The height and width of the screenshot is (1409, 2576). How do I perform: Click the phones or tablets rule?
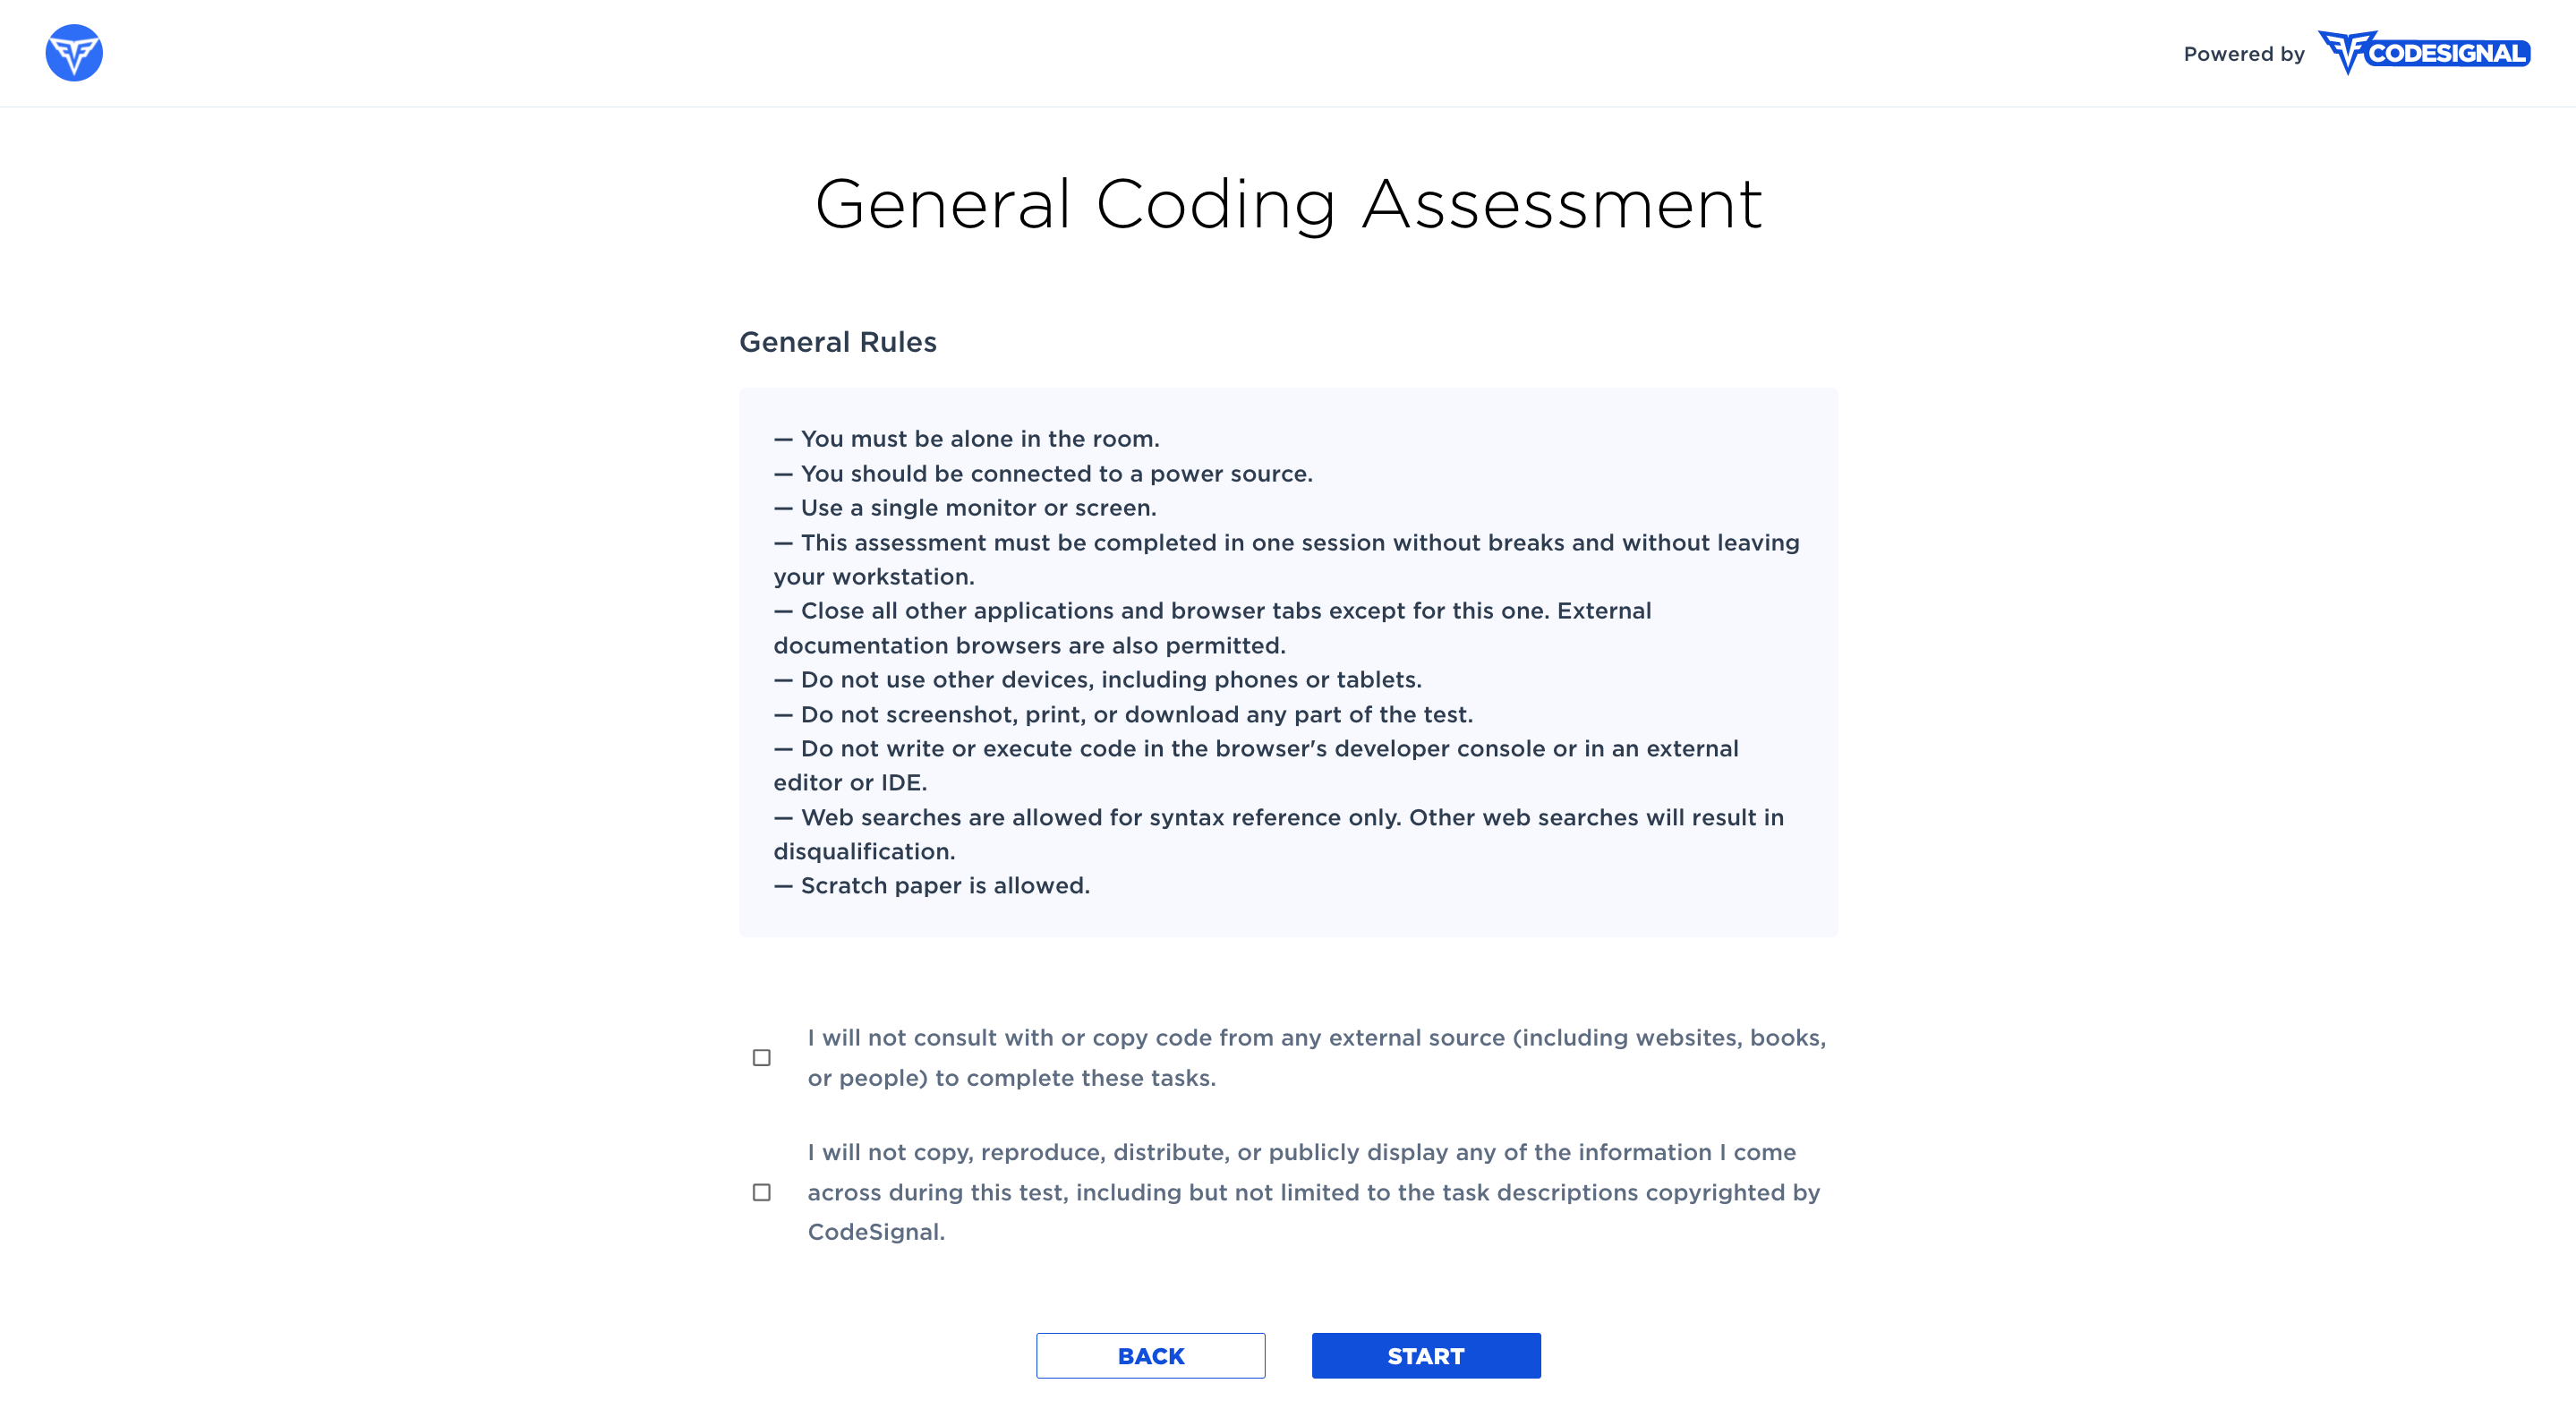tap(1097, 680)
